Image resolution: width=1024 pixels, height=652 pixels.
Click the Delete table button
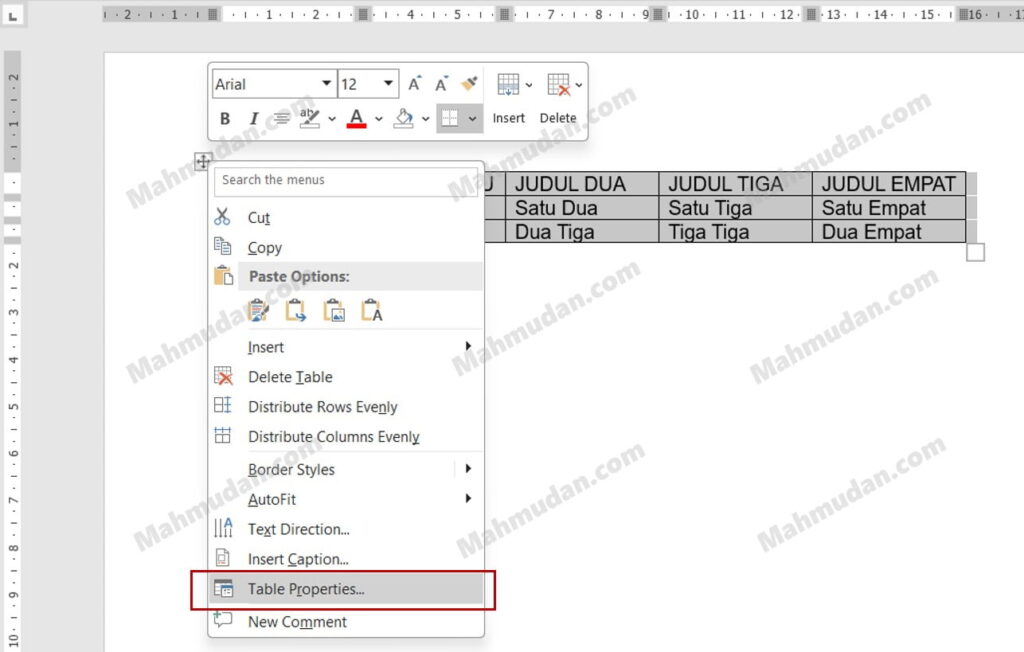coord(558,98)
